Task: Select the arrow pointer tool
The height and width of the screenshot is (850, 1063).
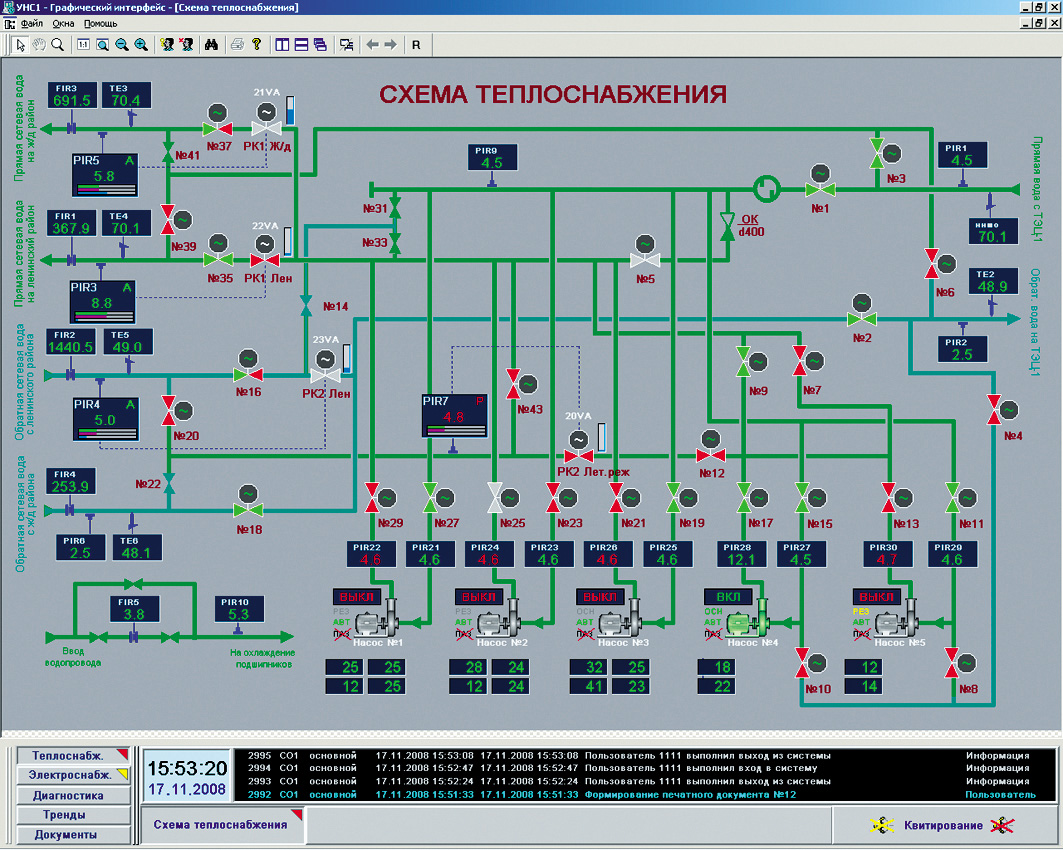Action: (x=20, y=45)
